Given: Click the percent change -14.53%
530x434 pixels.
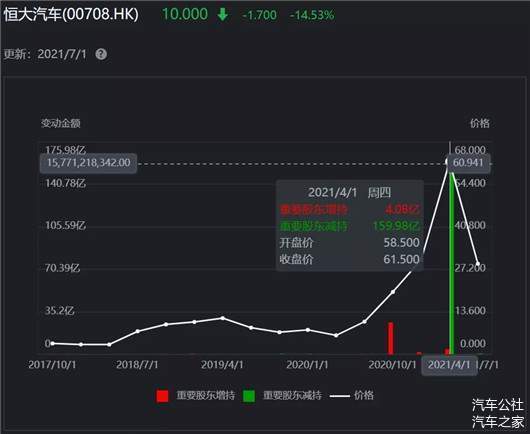Looking at the screenshot, I should tap(312, 15).
